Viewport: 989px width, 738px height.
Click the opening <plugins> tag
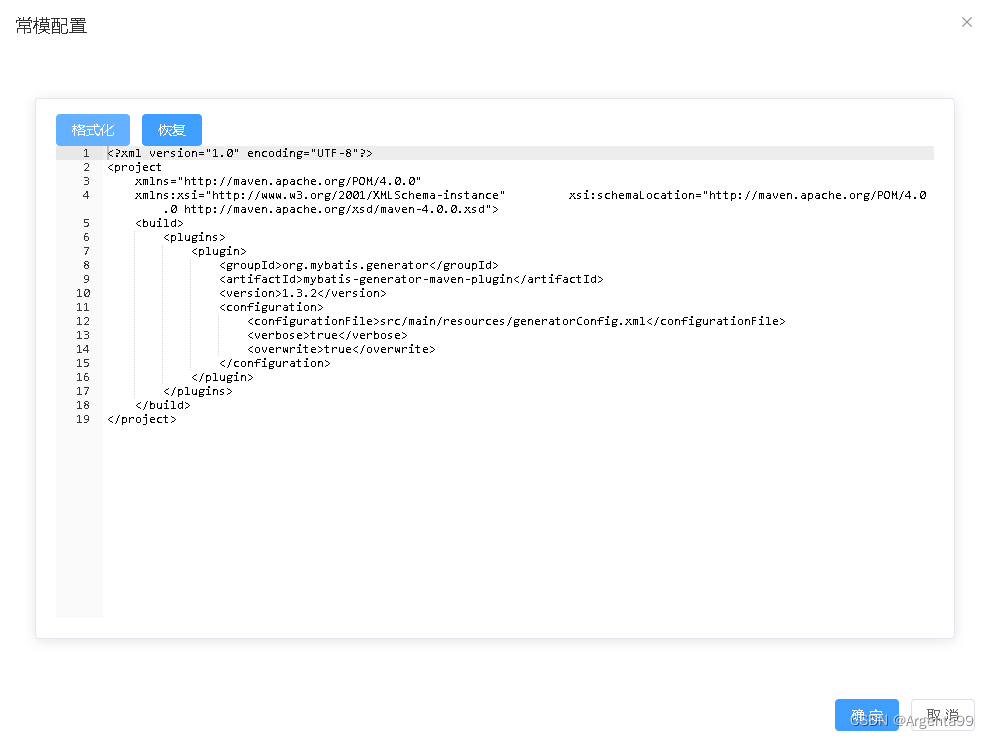coord(194,237)
